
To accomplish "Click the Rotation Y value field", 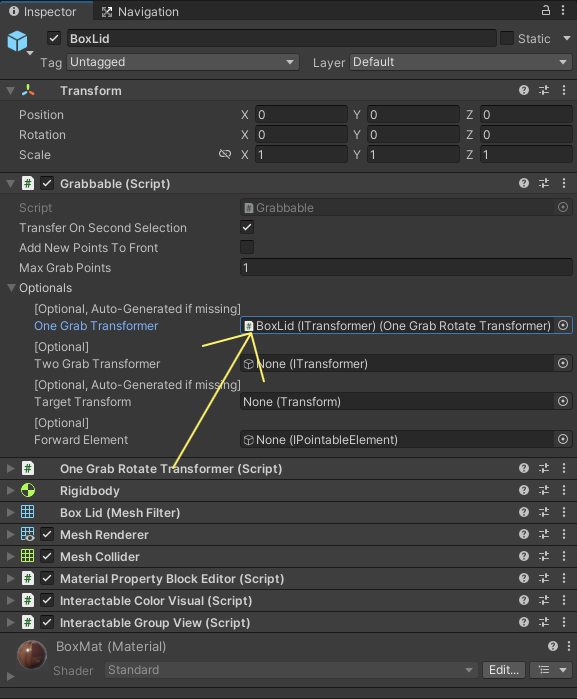I will click(413, 135).
